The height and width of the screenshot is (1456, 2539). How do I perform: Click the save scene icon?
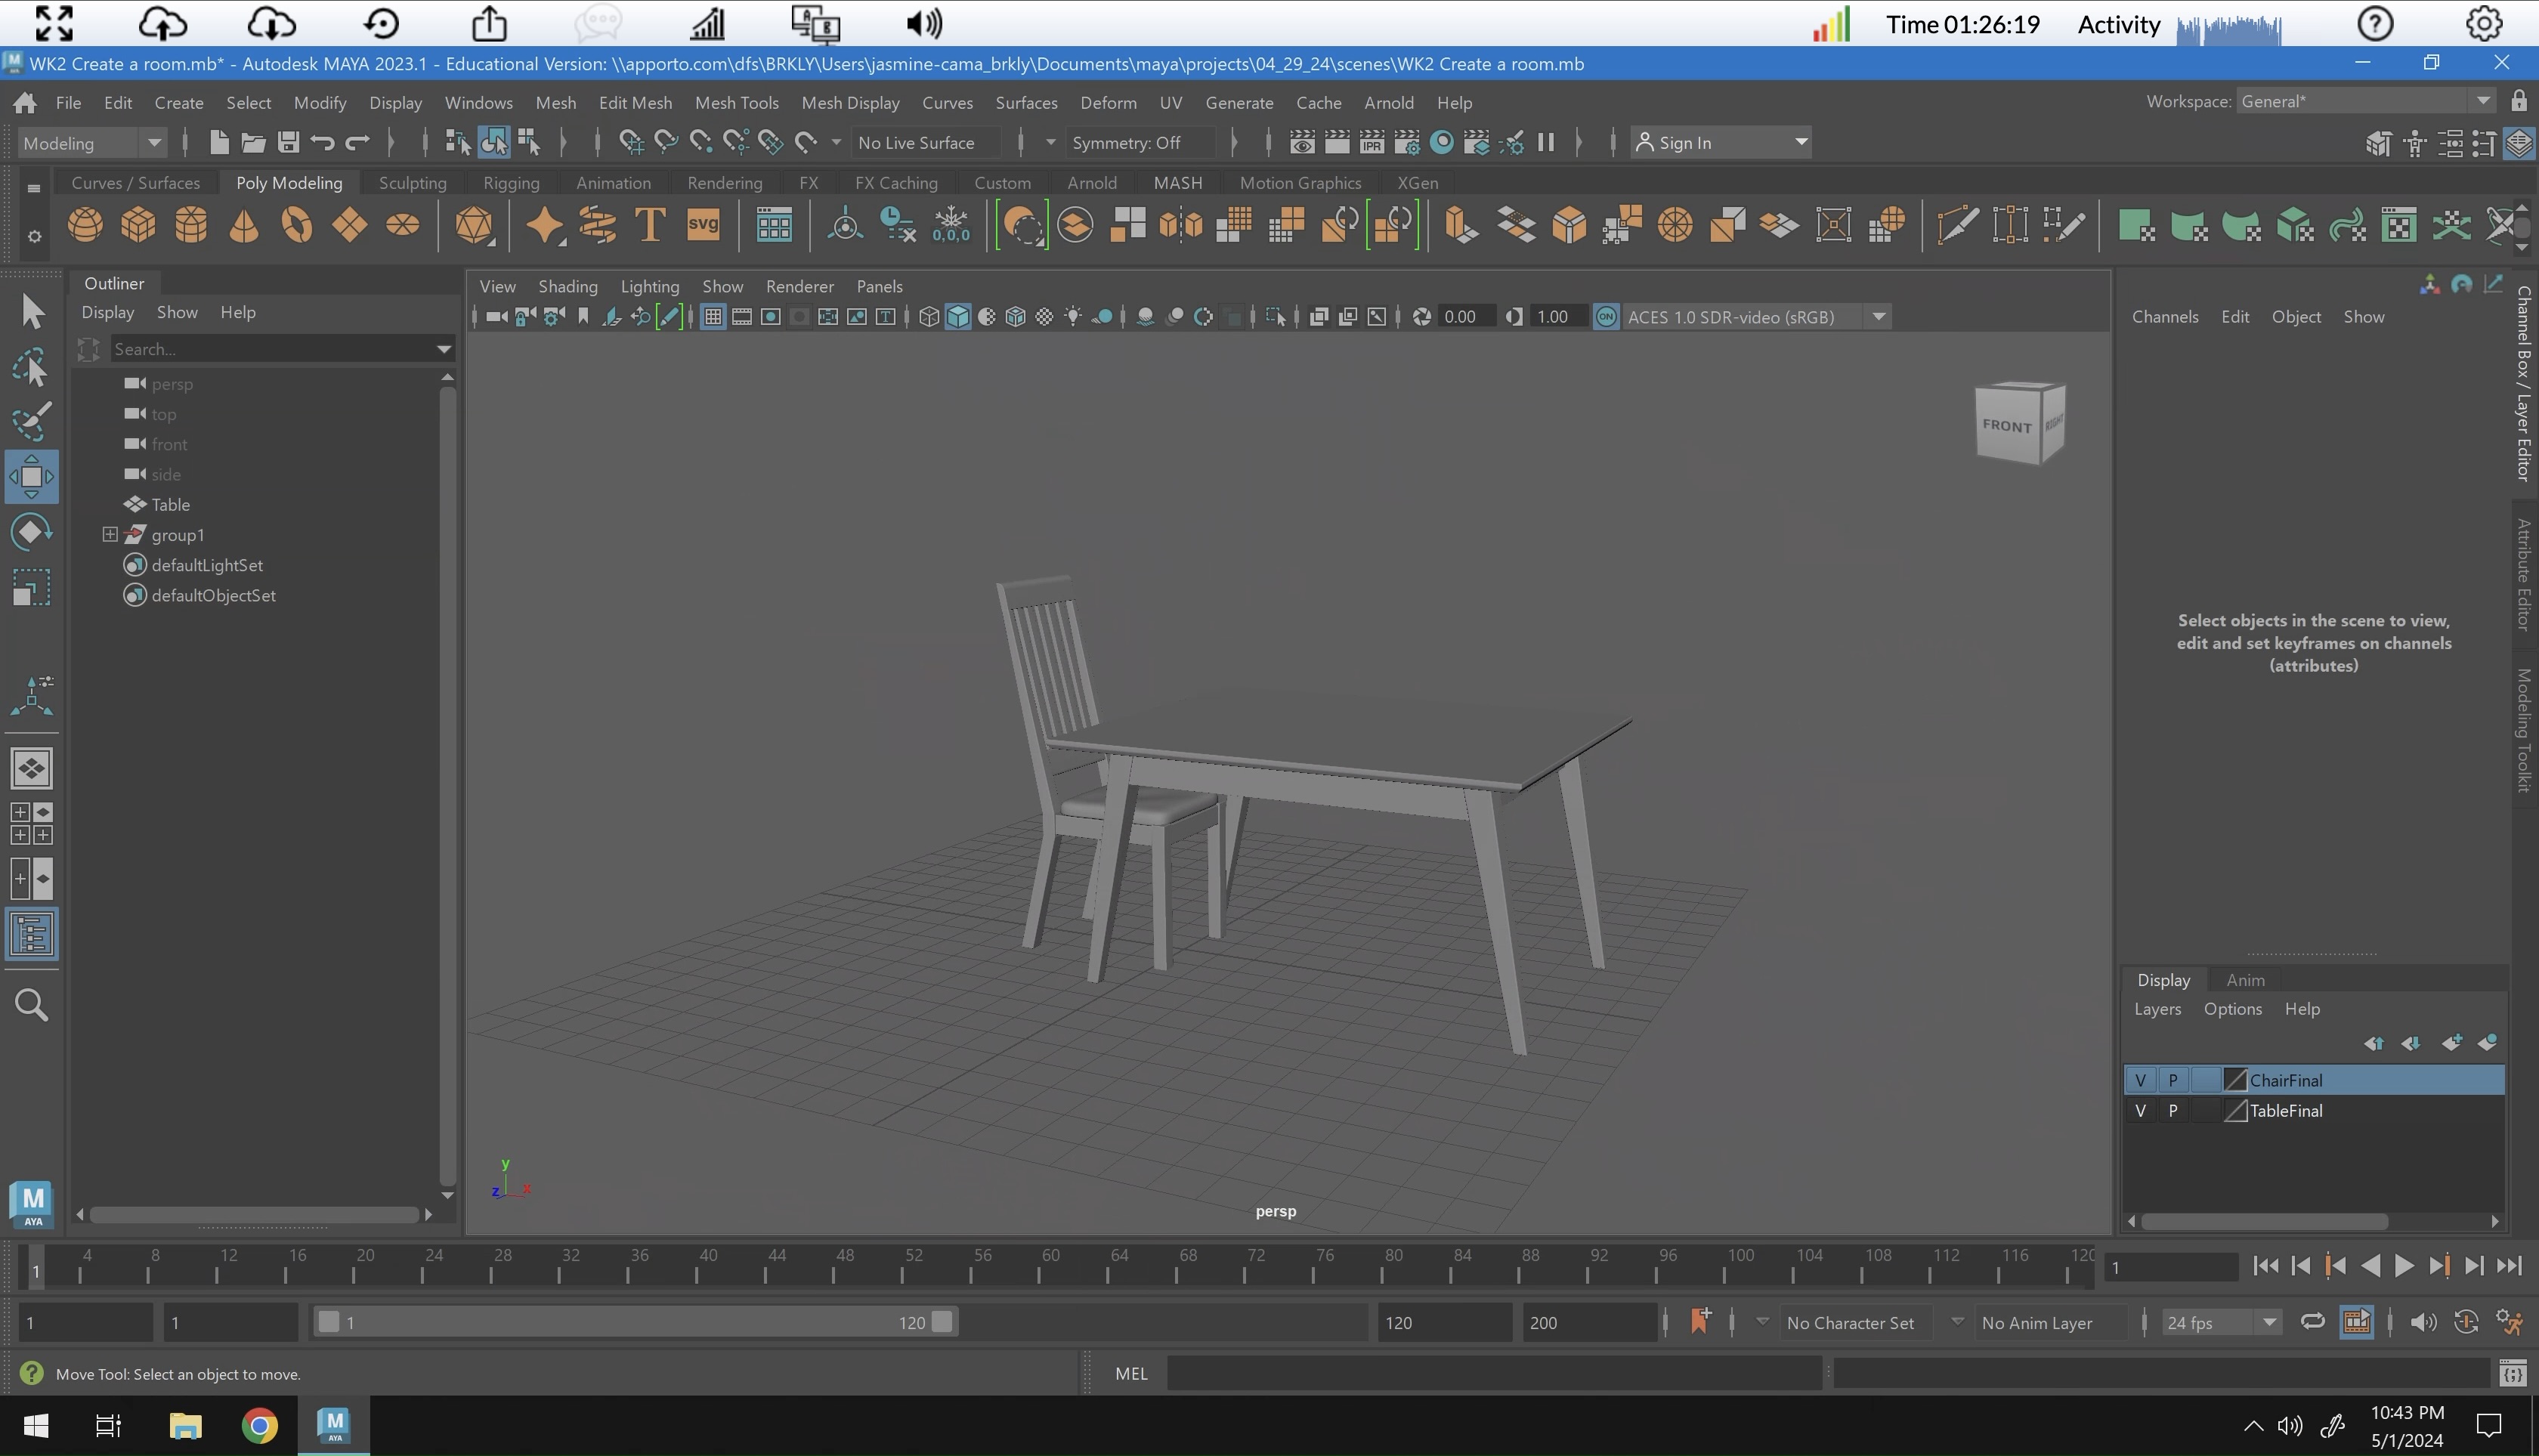click(288, 143)
